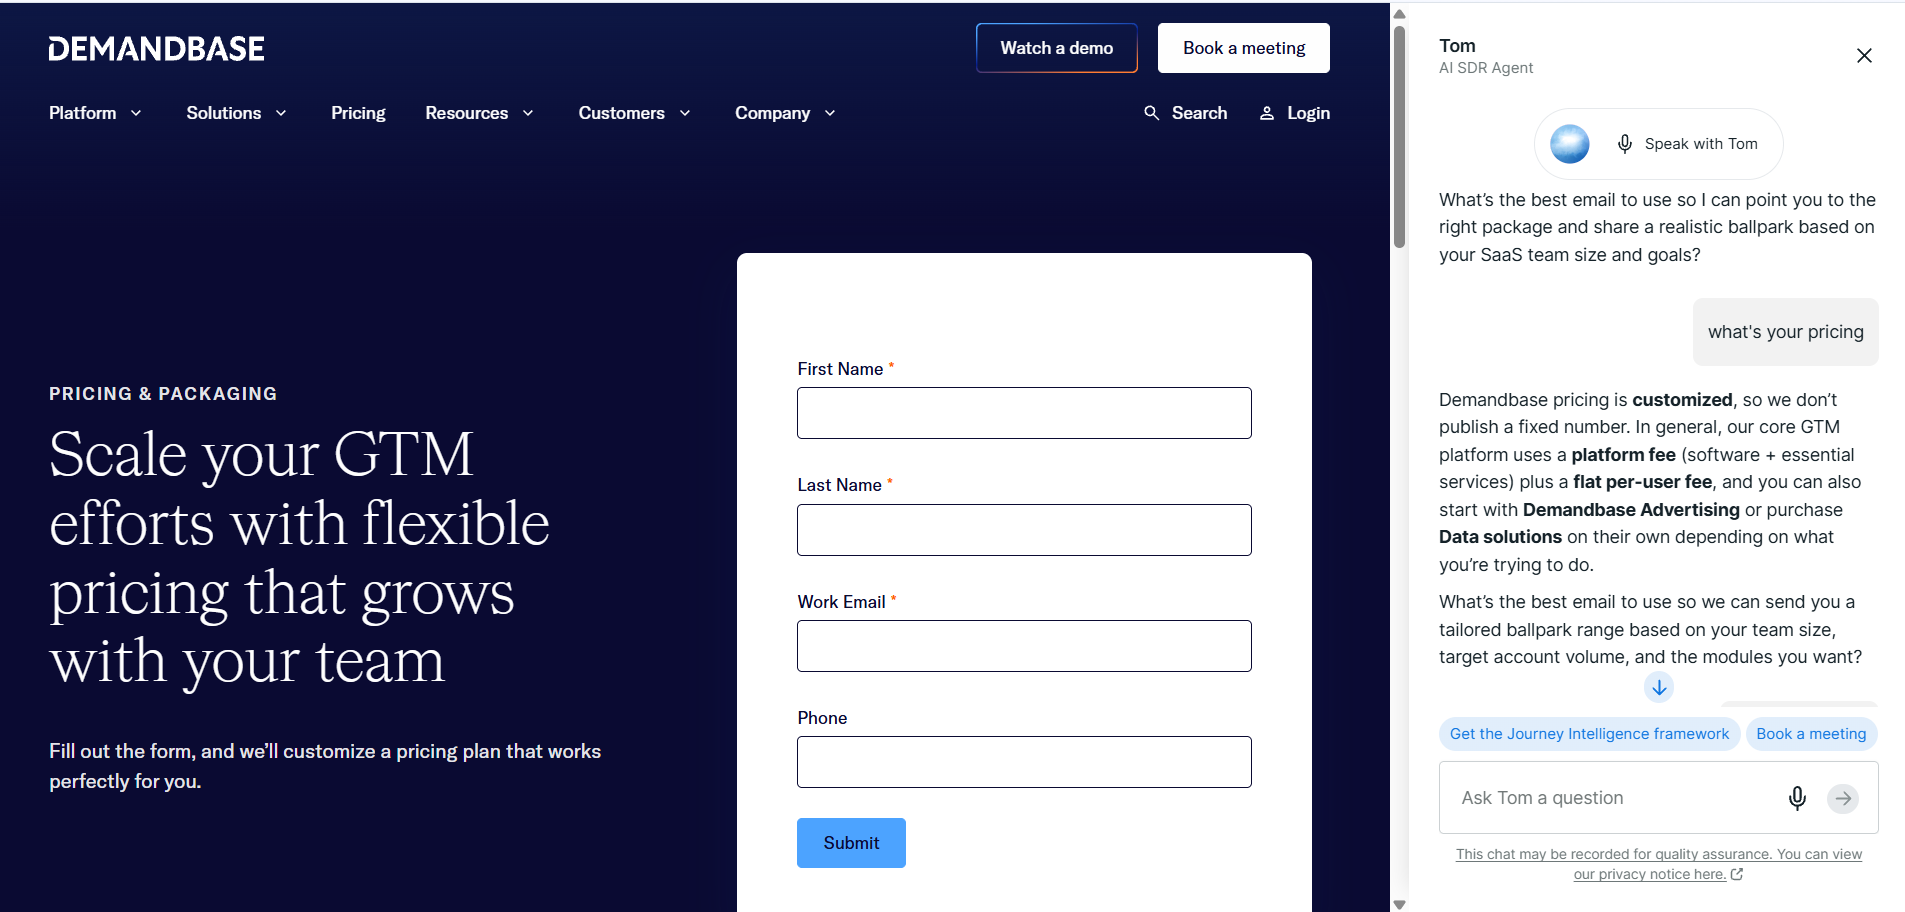The width and height of the screenshot is (1905, 912).
Task: Click the scrollbar down arrow
Action: coord(1399,904)
